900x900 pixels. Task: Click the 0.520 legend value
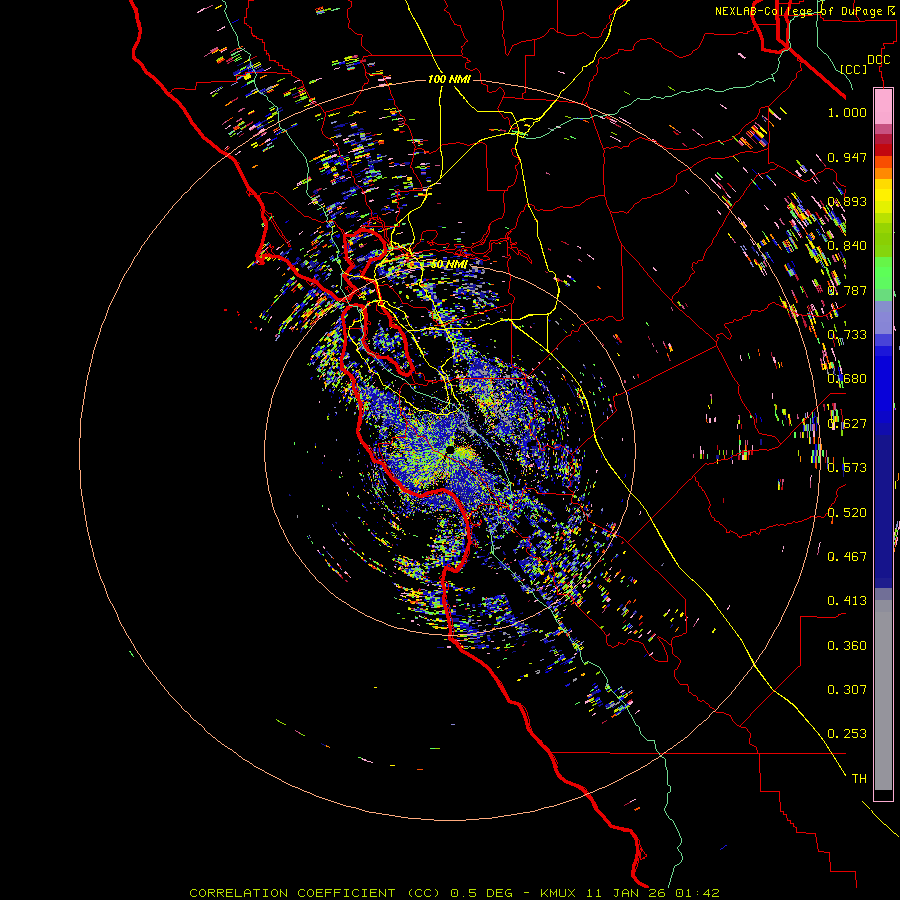pyautogui.click(x=847, y=512)
